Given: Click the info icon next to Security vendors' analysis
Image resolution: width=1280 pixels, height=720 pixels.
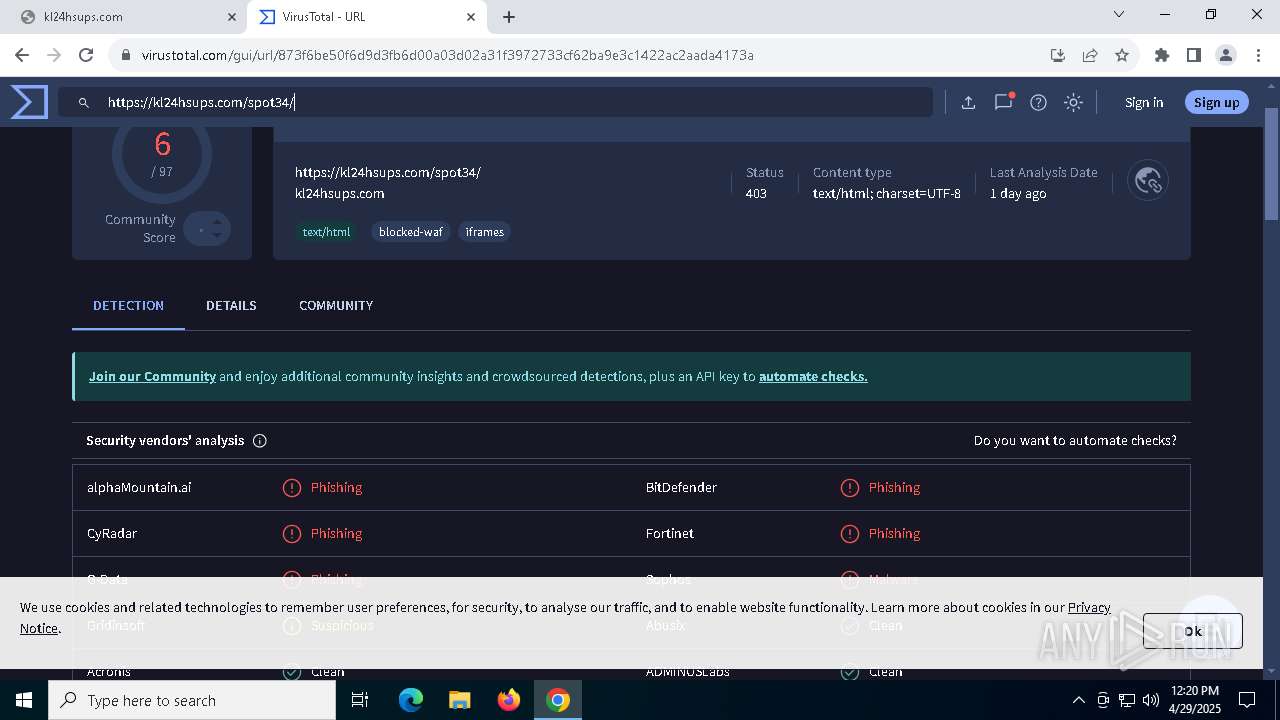Looking at the screenshot, I should (260, 441).
